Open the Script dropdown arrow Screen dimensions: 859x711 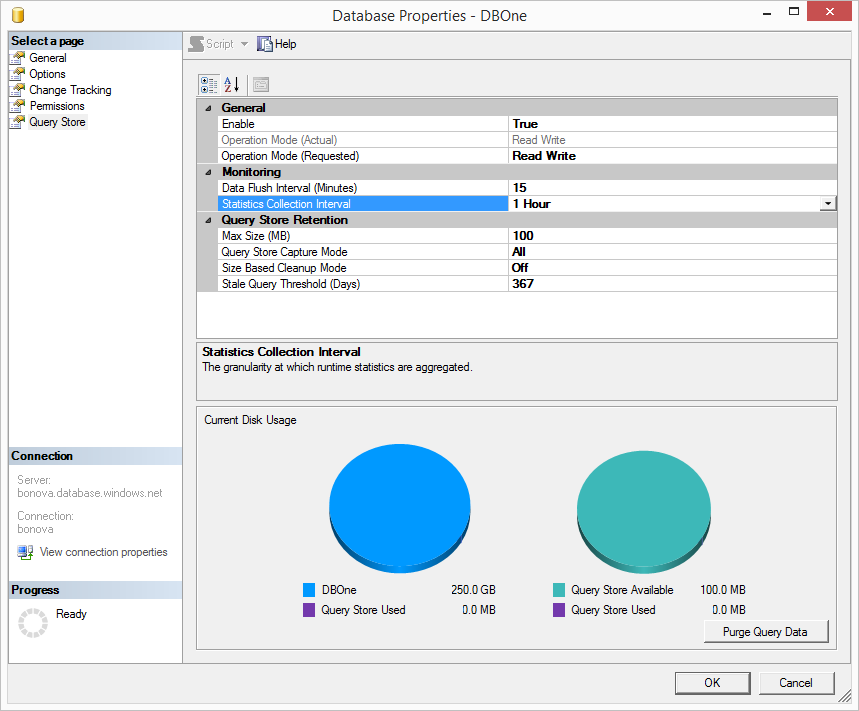pyautogui.click(x=245, y=44)
